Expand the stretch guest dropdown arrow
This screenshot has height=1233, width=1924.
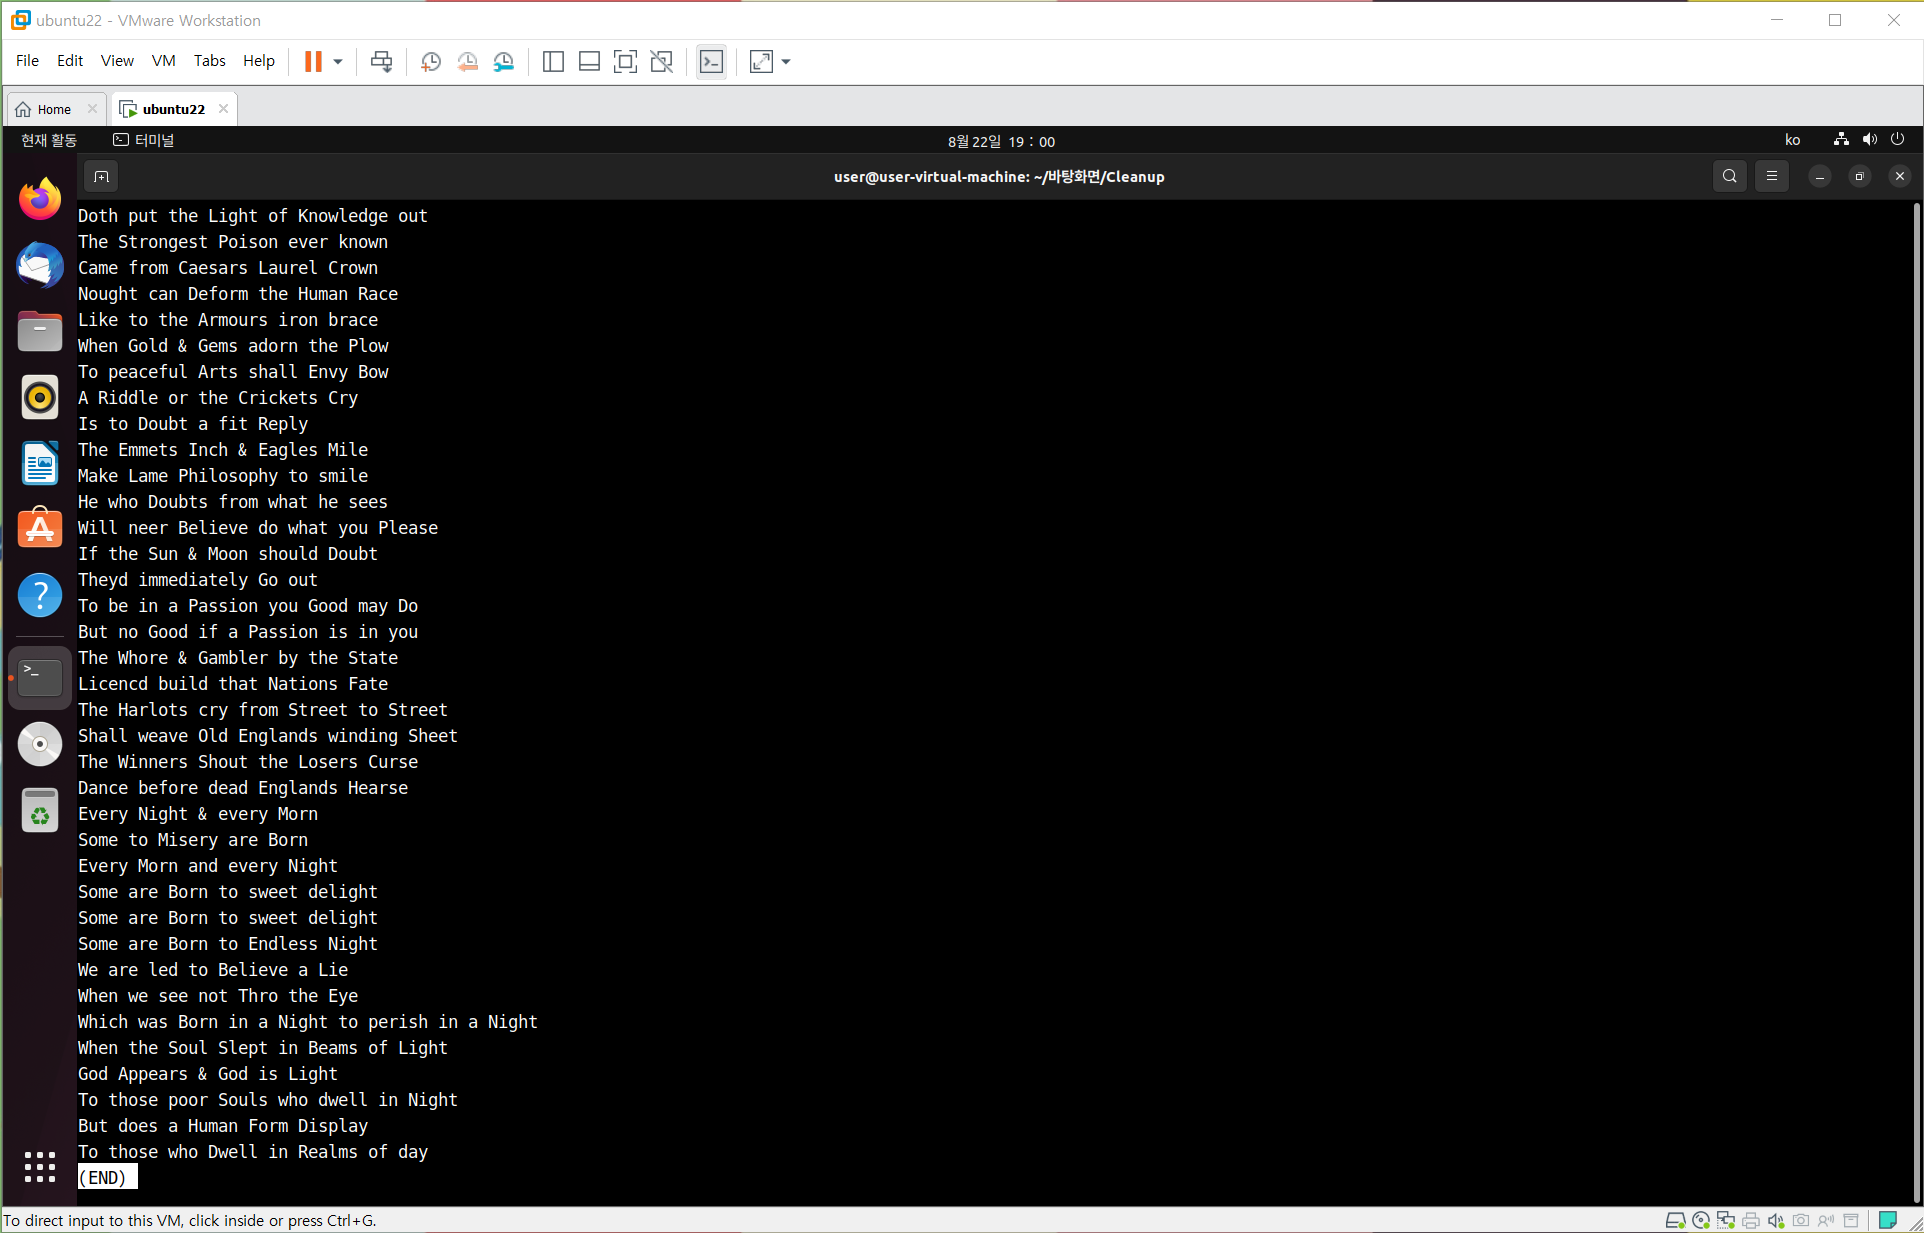(x=786, y=62)
